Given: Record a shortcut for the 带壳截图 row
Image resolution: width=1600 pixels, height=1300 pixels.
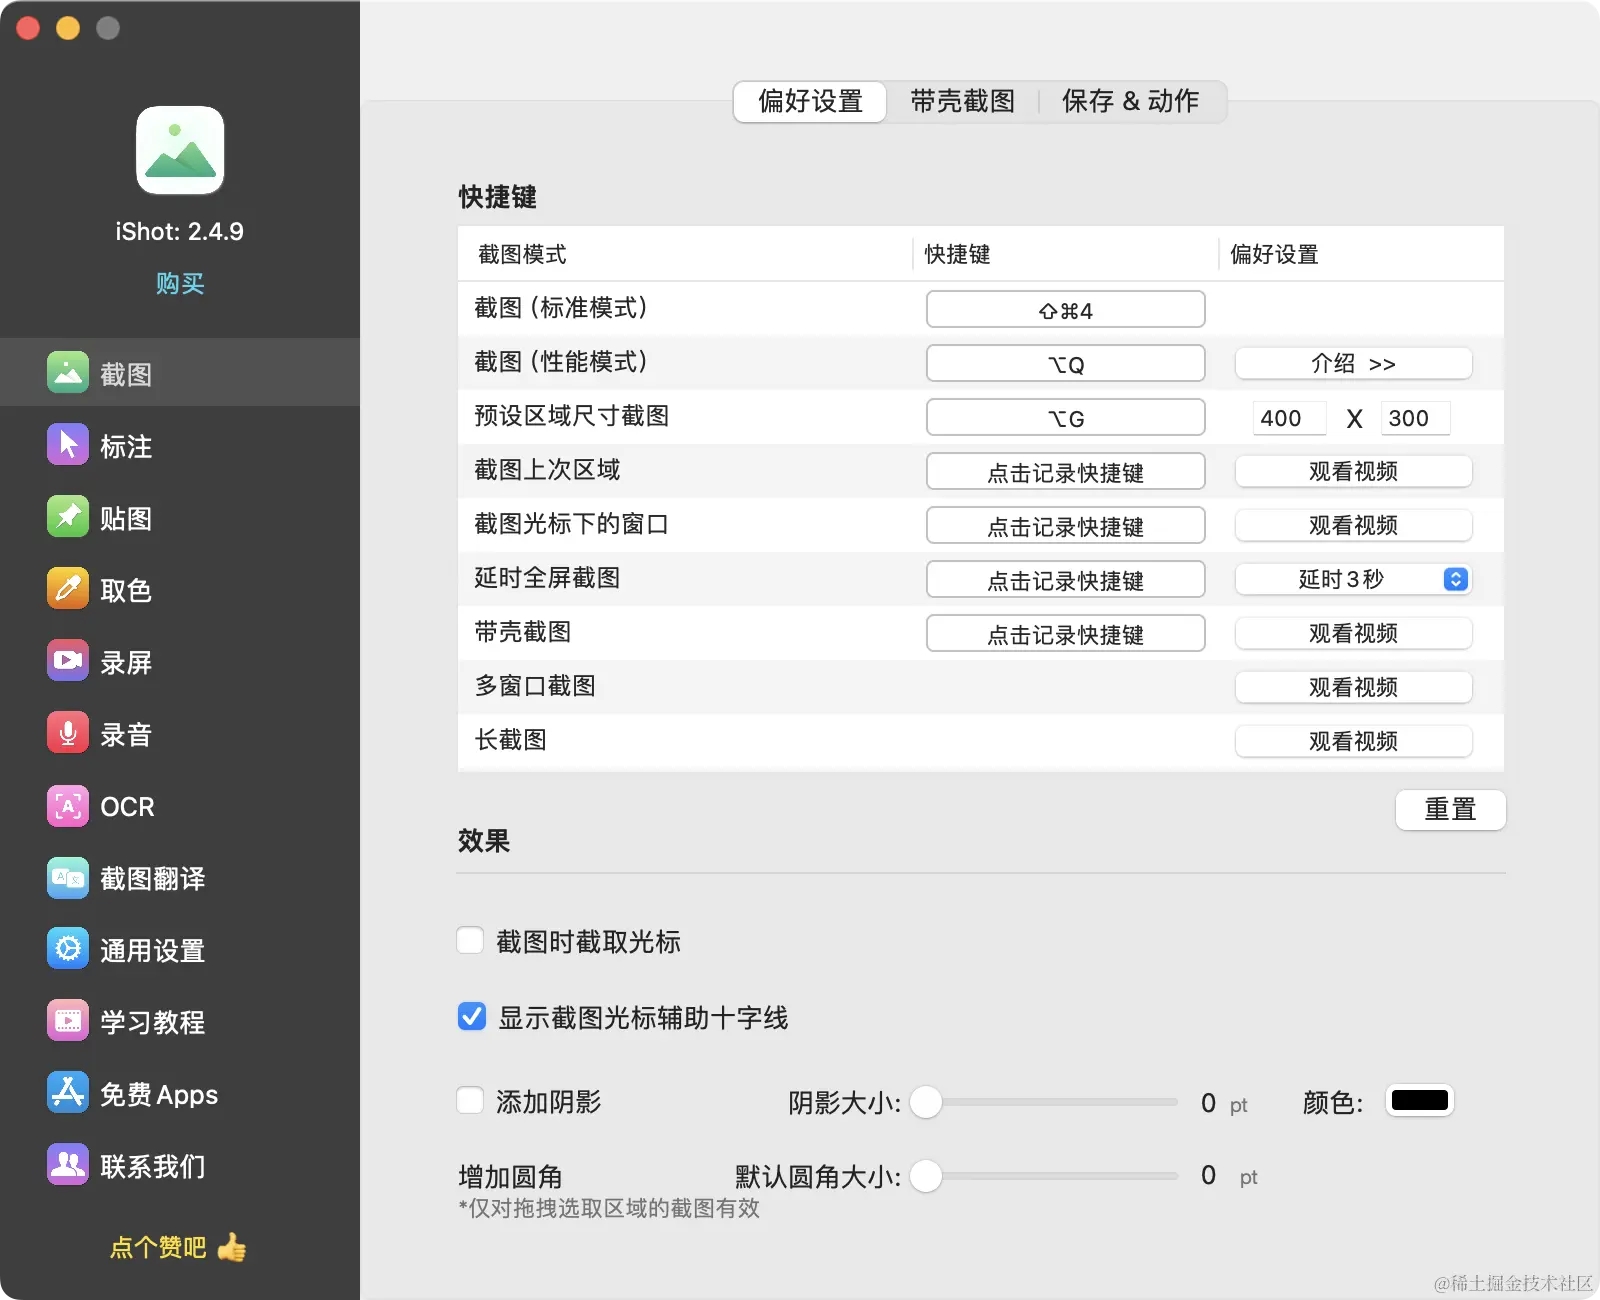Looking at the screenshot, I should [x=1066, y=633].
